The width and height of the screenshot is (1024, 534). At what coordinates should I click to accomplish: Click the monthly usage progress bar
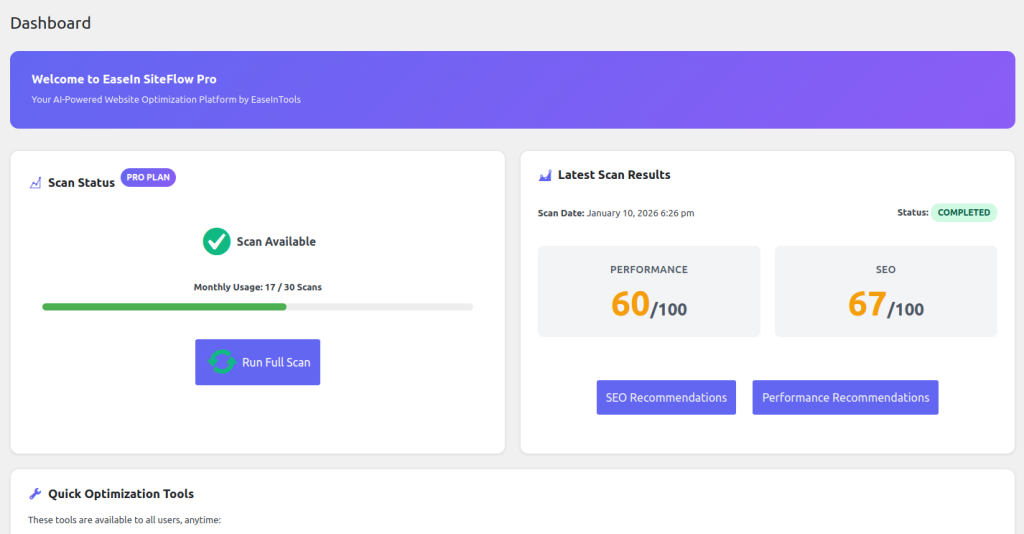coord(257,307)
